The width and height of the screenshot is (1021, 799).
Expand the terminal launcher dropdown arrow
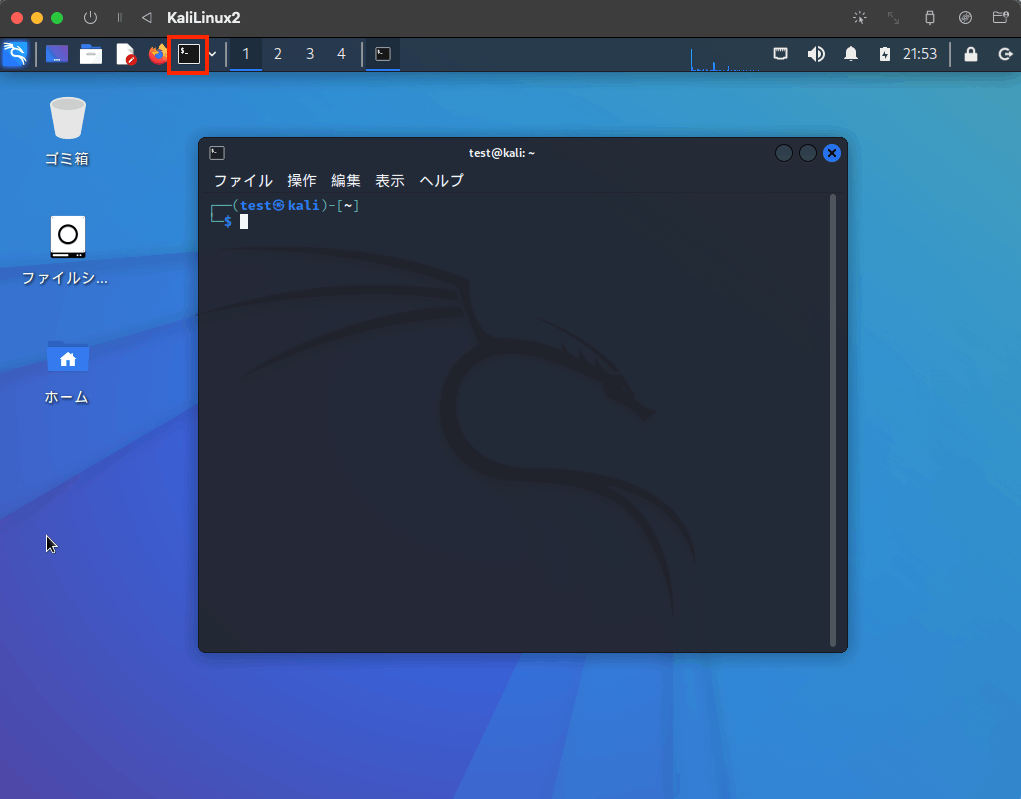coord(212,54)
